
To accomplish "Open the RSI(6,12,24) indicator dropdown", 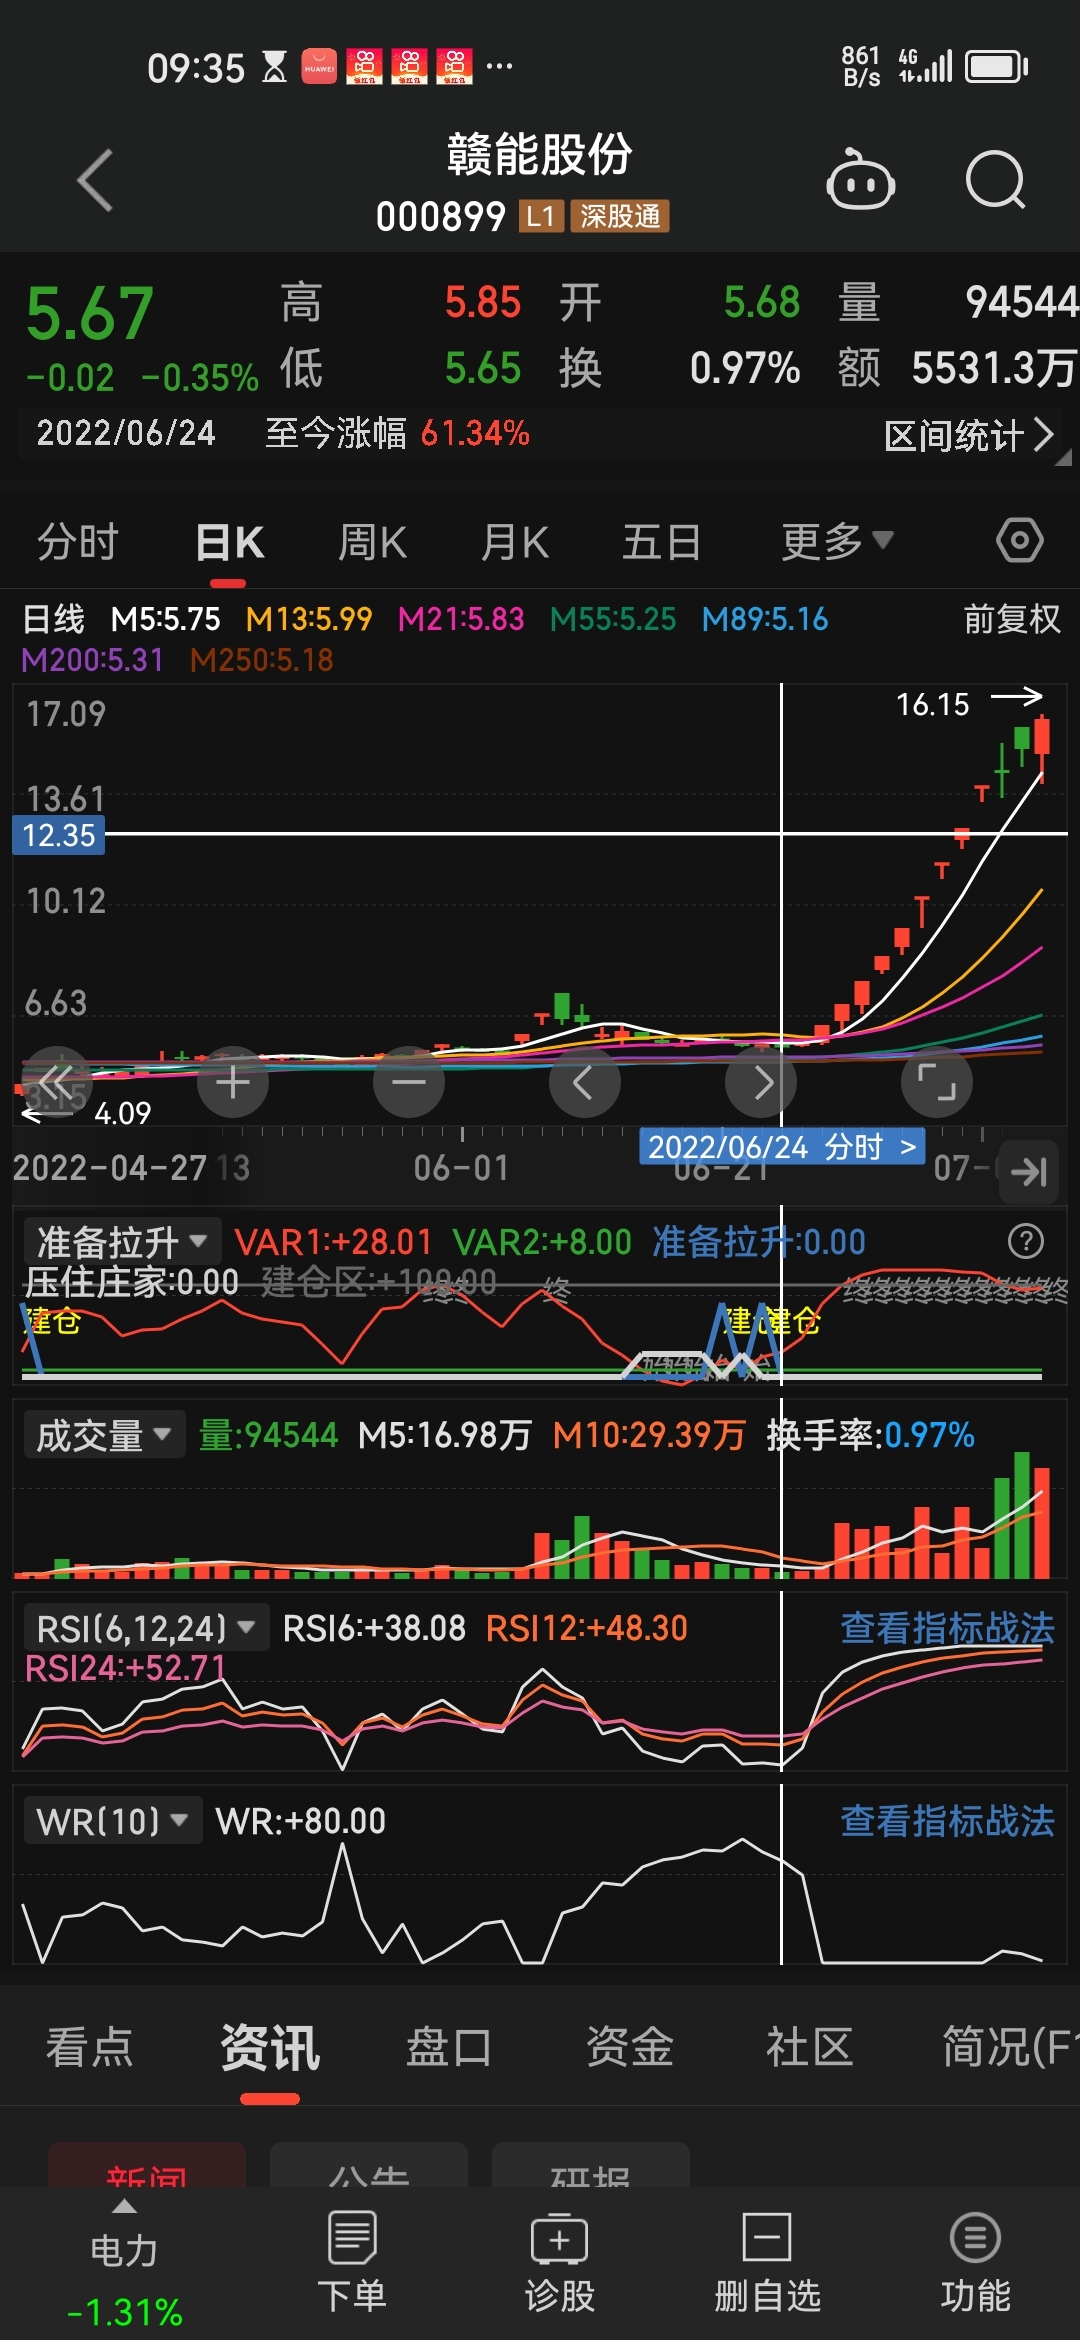I will tap(145, 1628).
